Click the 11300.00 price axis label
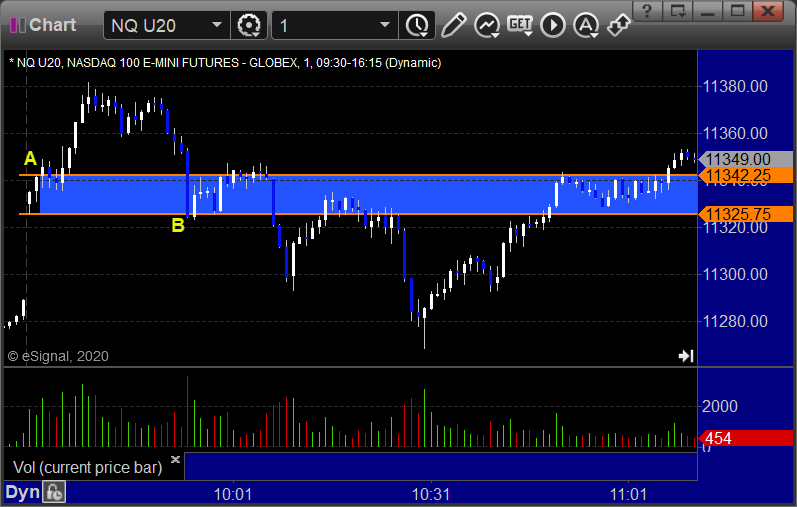 point(735,275)
